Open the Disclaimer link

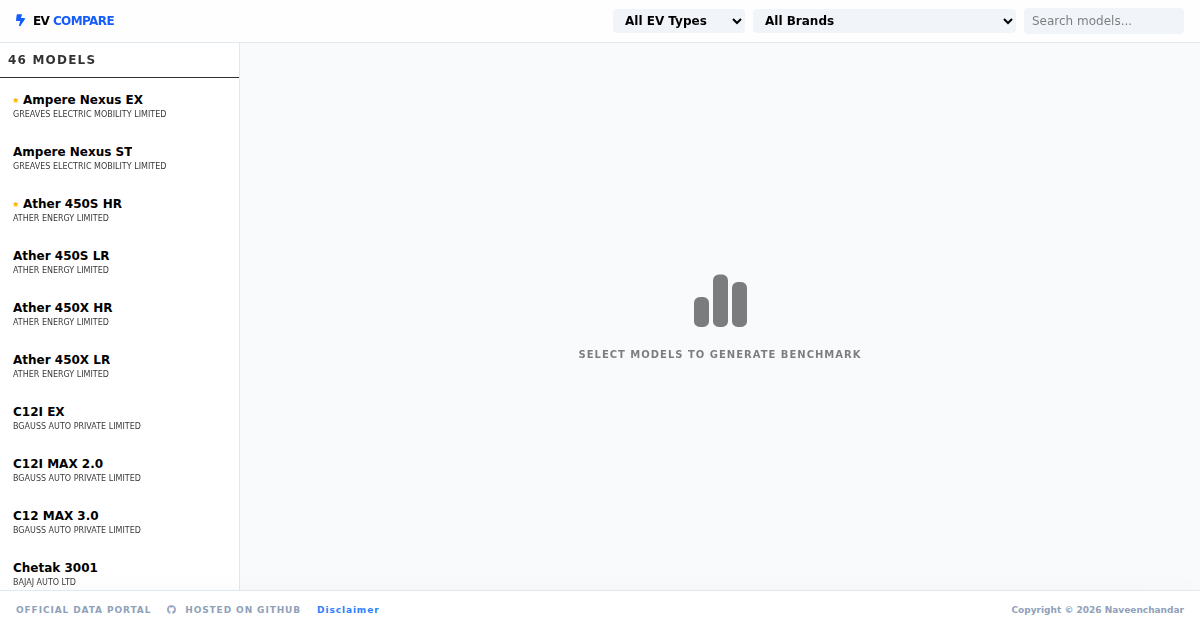(348, 610)
